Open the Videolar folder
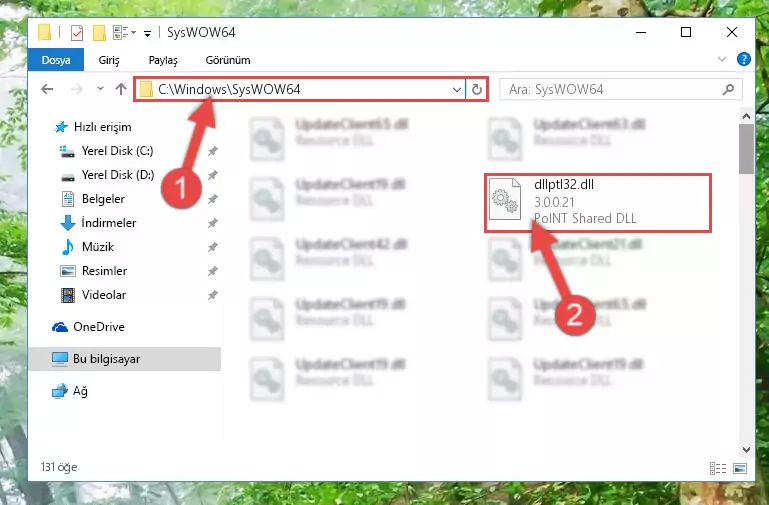The image size is (769, 505). 103,295
